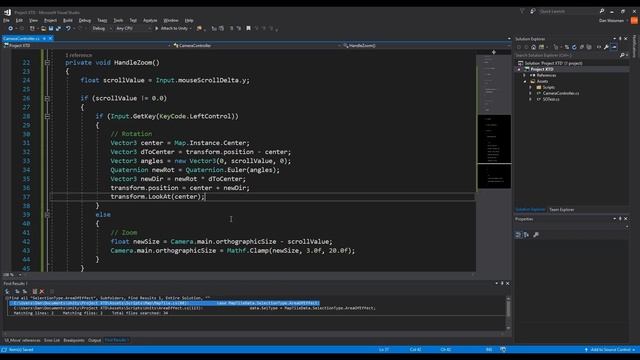This screenshot has height=360, width=640.
Task: Open the Debug menu
Action: point(85,20)
